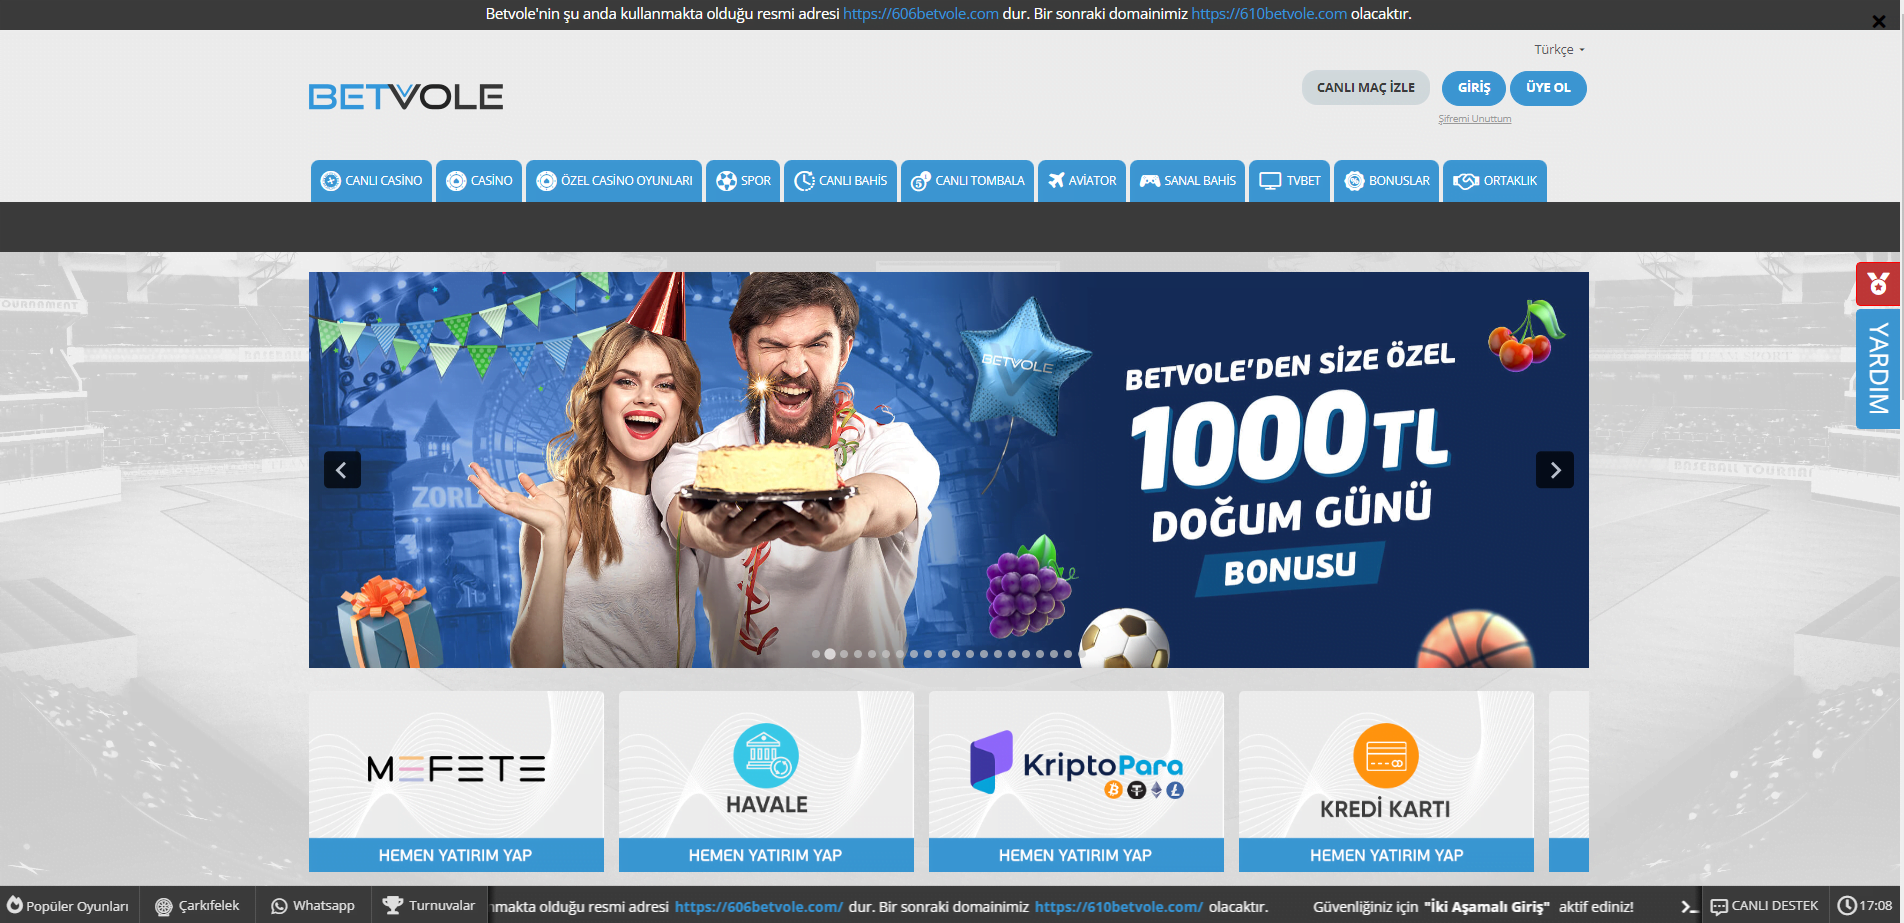The height and width of the screenshot is (923, 1904).
Task: Open the YARDIM side help tab
Action: pyautogui.click(x=1878, y=368)
